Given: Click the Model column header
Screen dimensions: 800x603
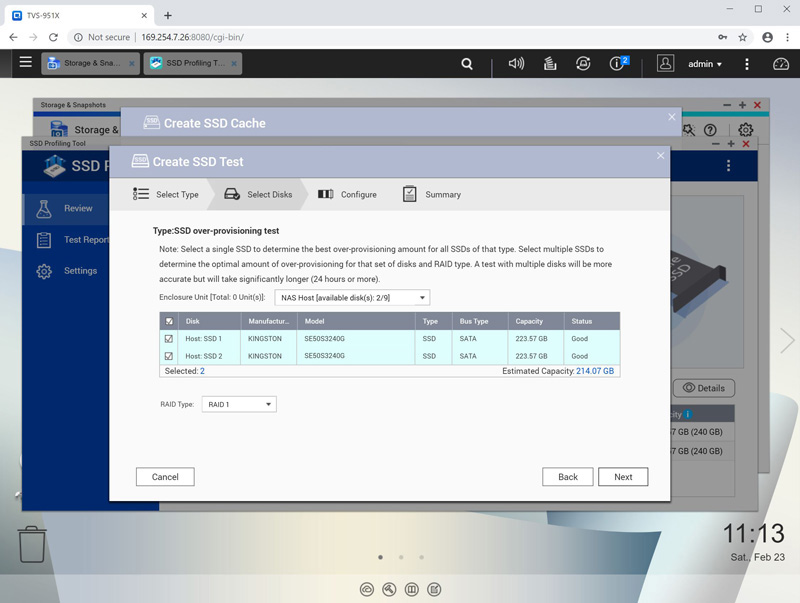Looking at the screenshot, I should (x=356, y=321).
